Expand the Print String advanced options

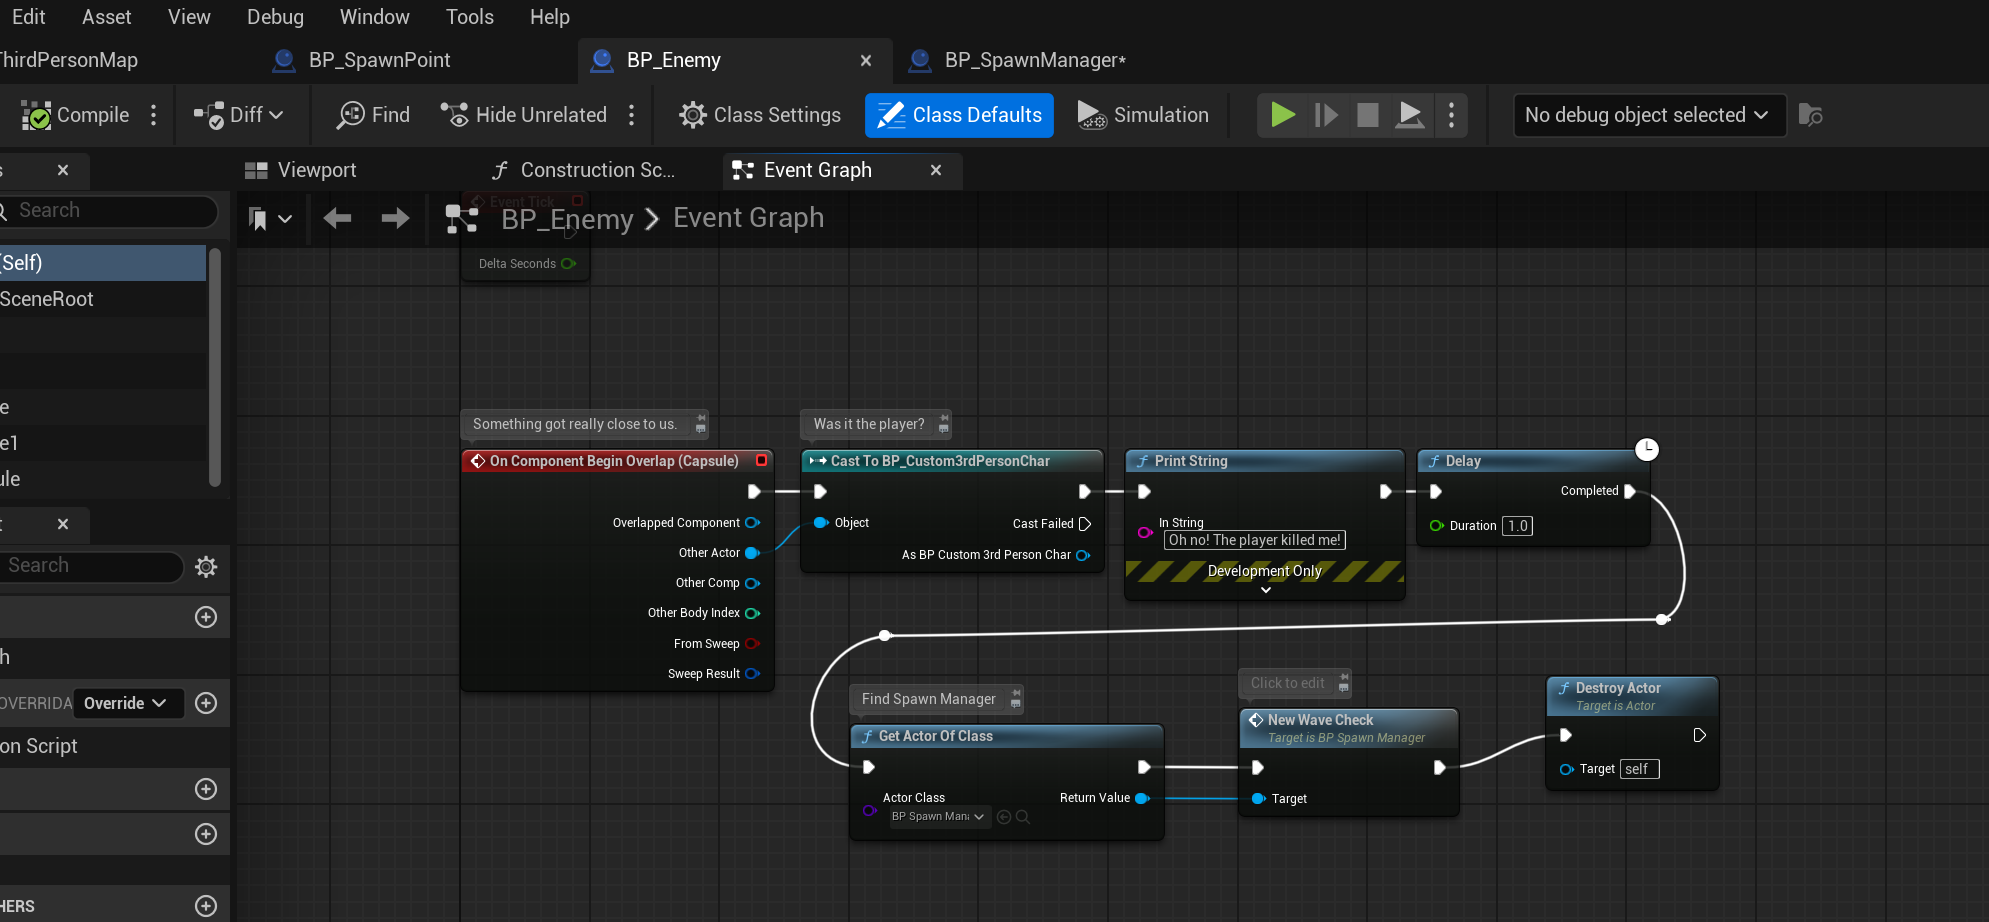coord(1266,590)
